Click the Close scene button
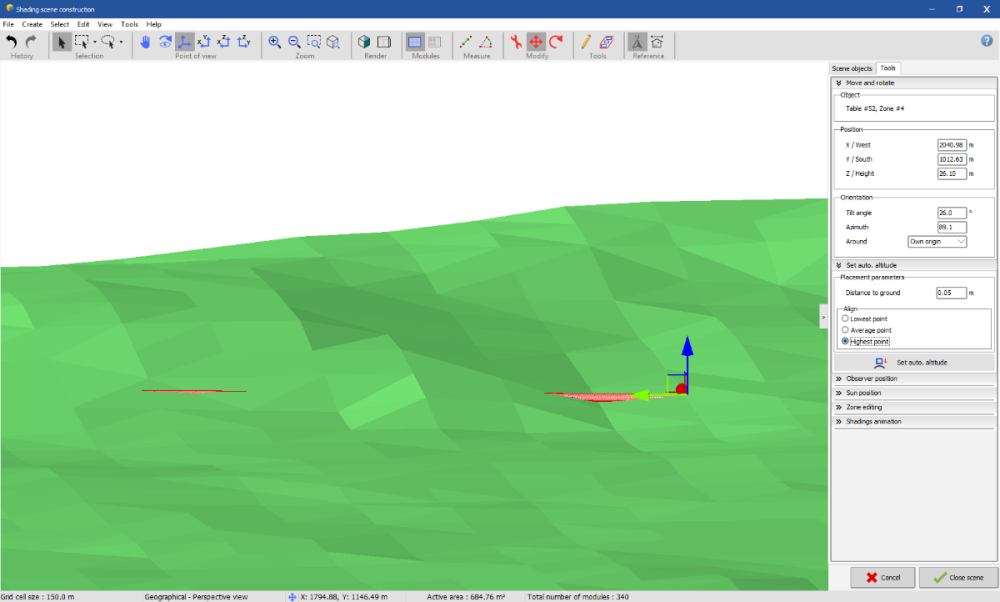Image resolution: width=1000 pixels, height=602 pixels. (x=957, y=578)
